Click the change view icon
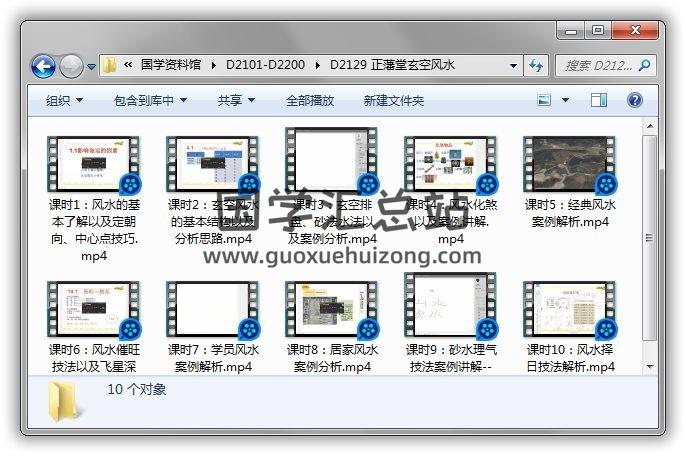The image size is (686, 456). point(544,100)
